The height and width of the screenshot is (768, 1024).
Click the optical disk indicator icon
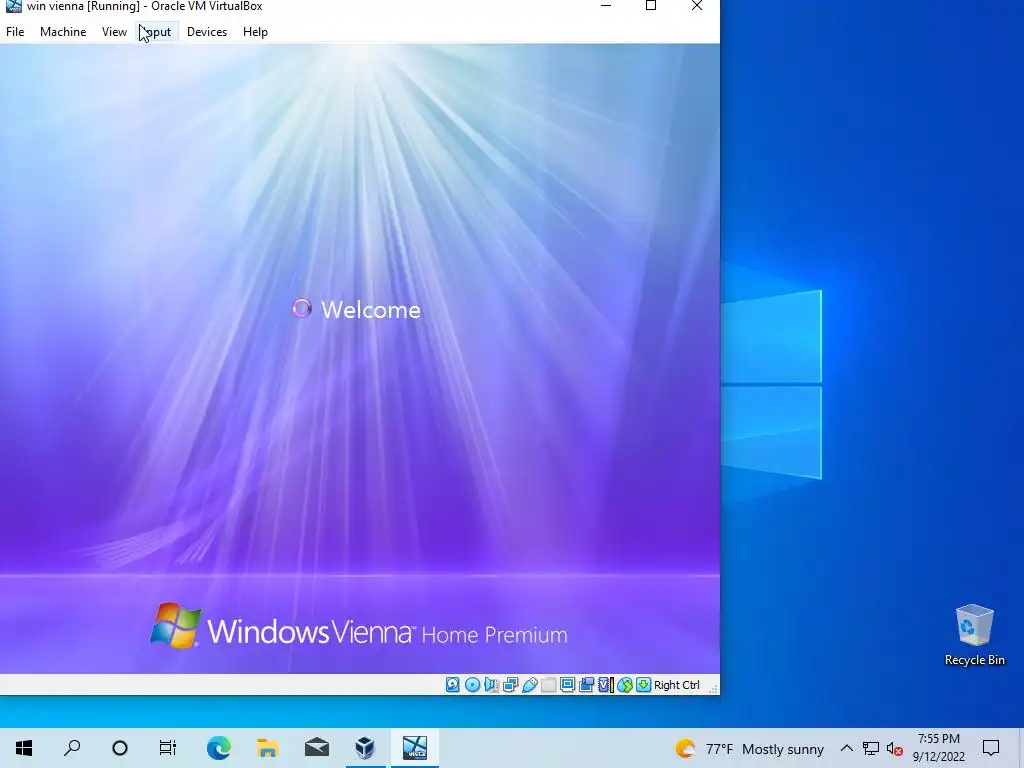pyautogui.click(x=472, y=684)
